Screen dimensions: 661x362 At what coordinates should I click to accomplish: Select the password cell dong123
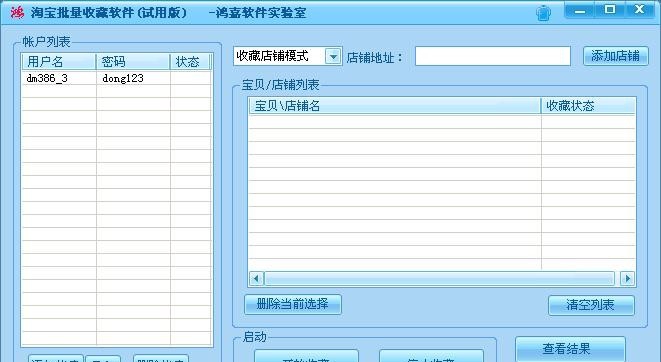point(123,78)
